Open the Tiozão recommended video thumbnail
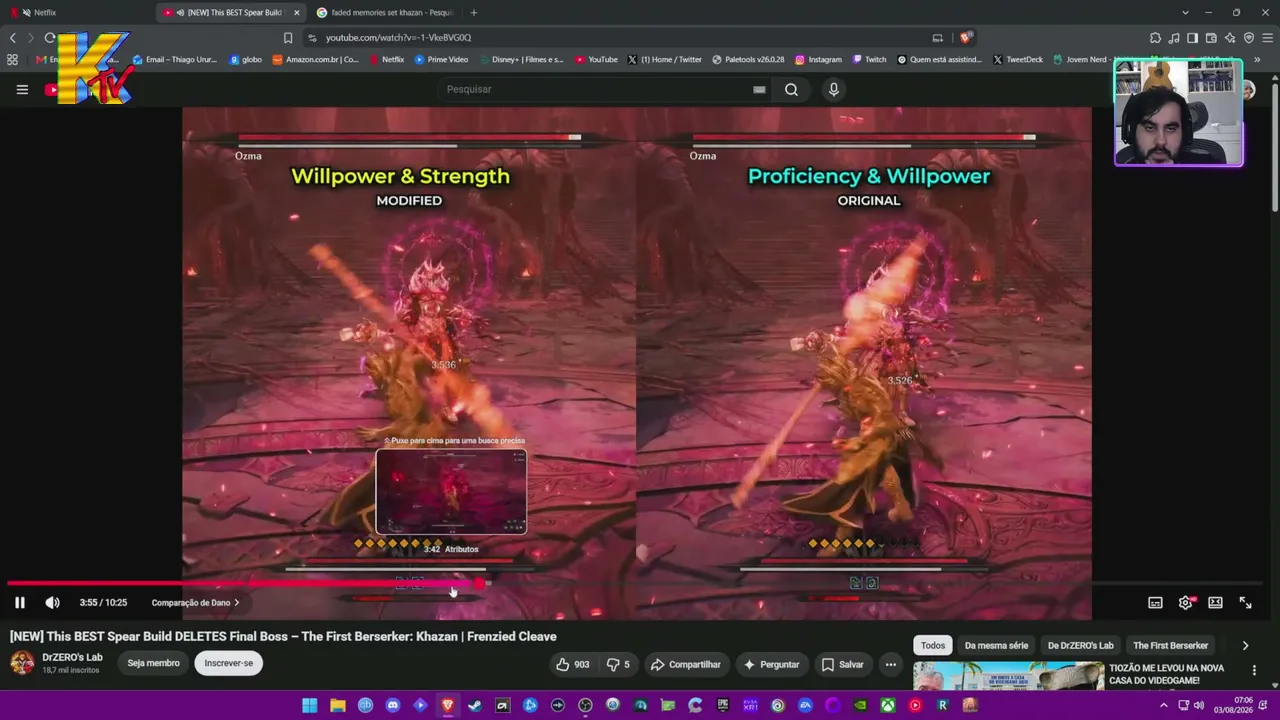The height and width of the screenshot is (720, 1280). point(1008,677)
